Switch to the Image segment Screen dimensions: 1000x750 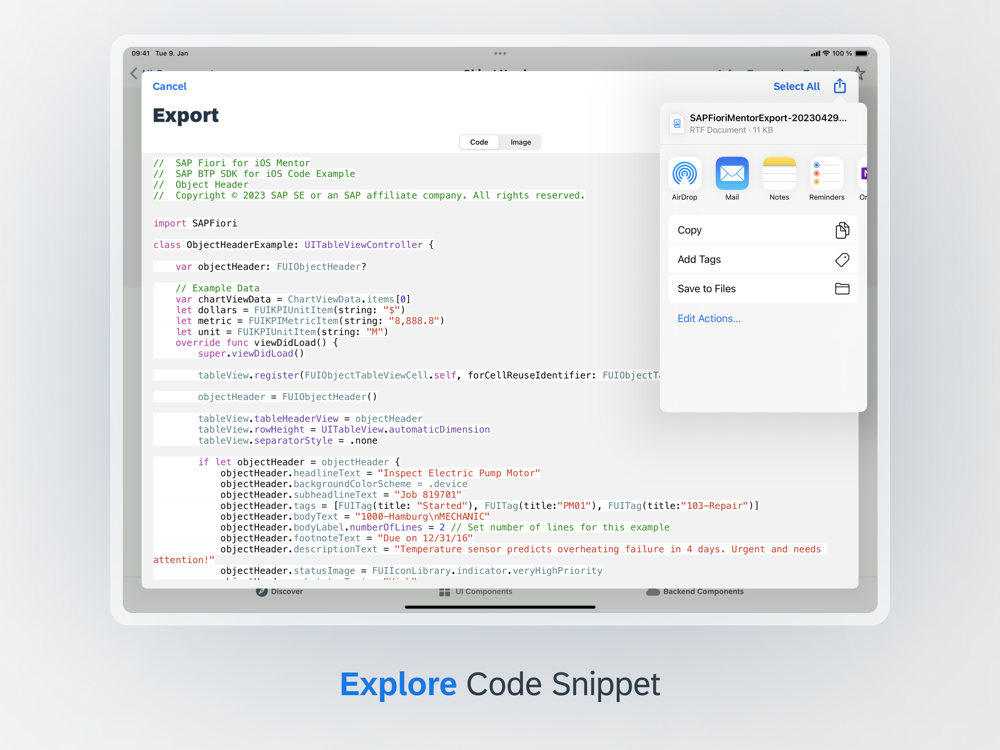[520, 142]
